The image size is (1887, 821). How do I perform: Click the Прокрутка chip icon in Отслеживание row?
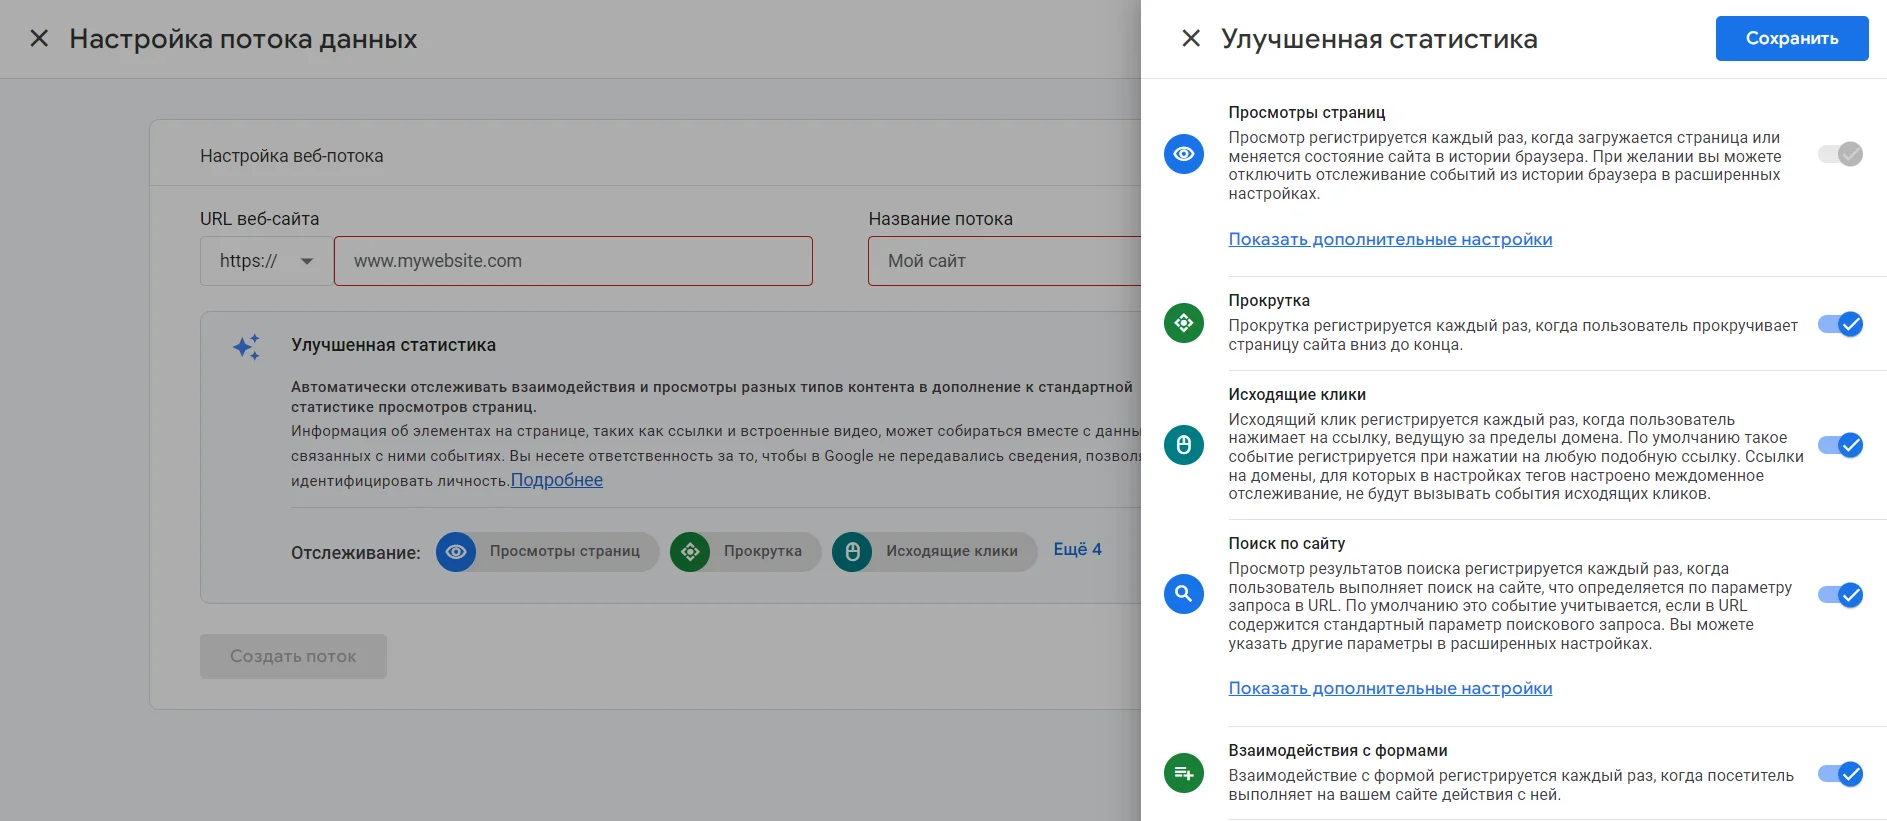click(x=690, y=552)
